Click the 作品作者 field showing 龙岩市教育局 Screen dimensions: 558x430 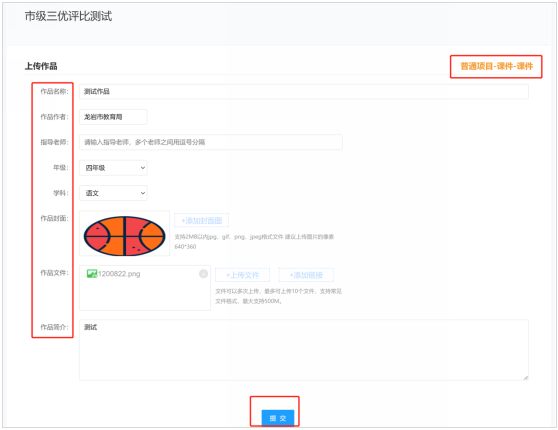pyautogui.click(x=113, y=117)
